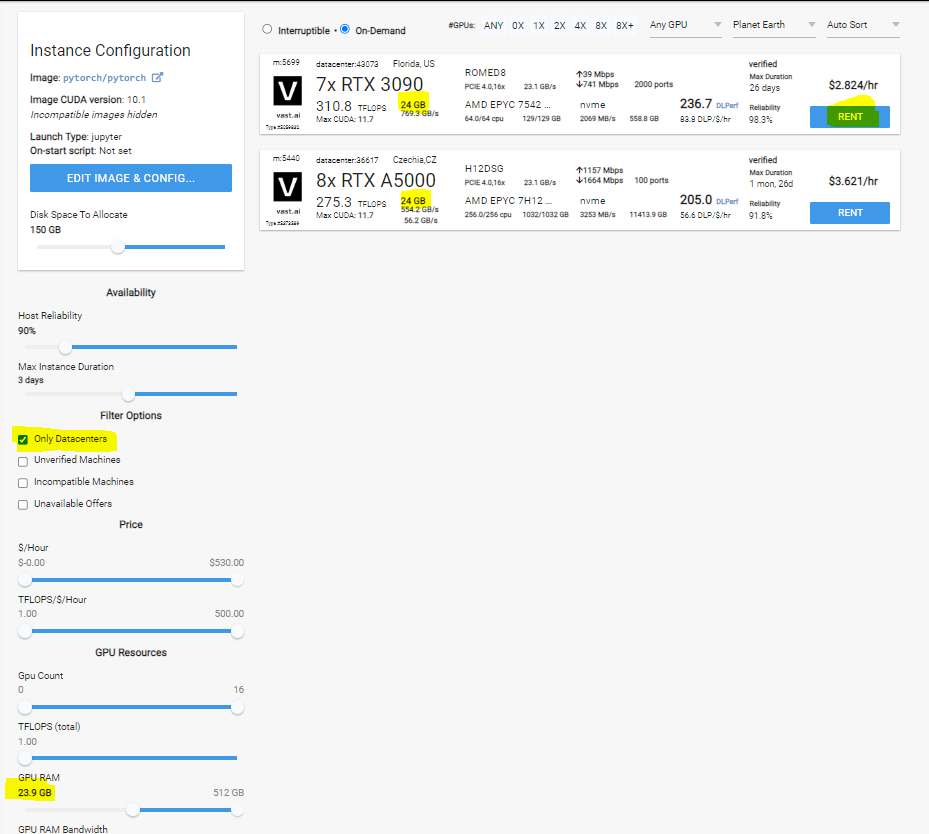The height and width of the screenshot is (834, 929).
Task: Select 4X in the #GPUs filter
Action: 580,25
